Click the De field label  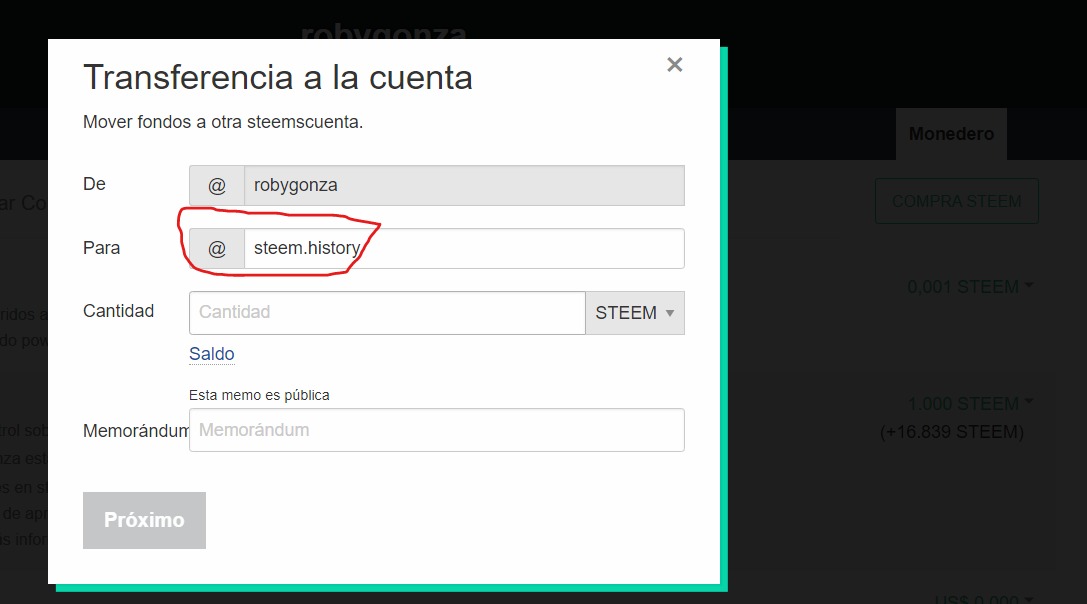pyautogui.click(x=94, y=184)
